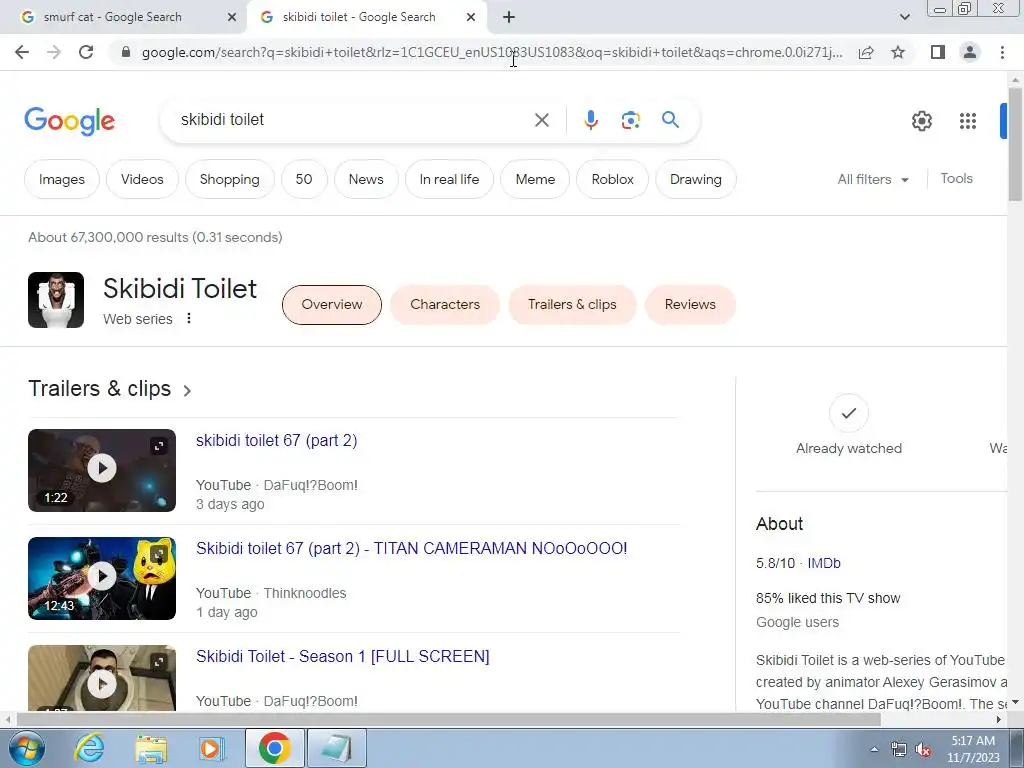
Task: View site security lock information
Action: click(x=126, y=52)
